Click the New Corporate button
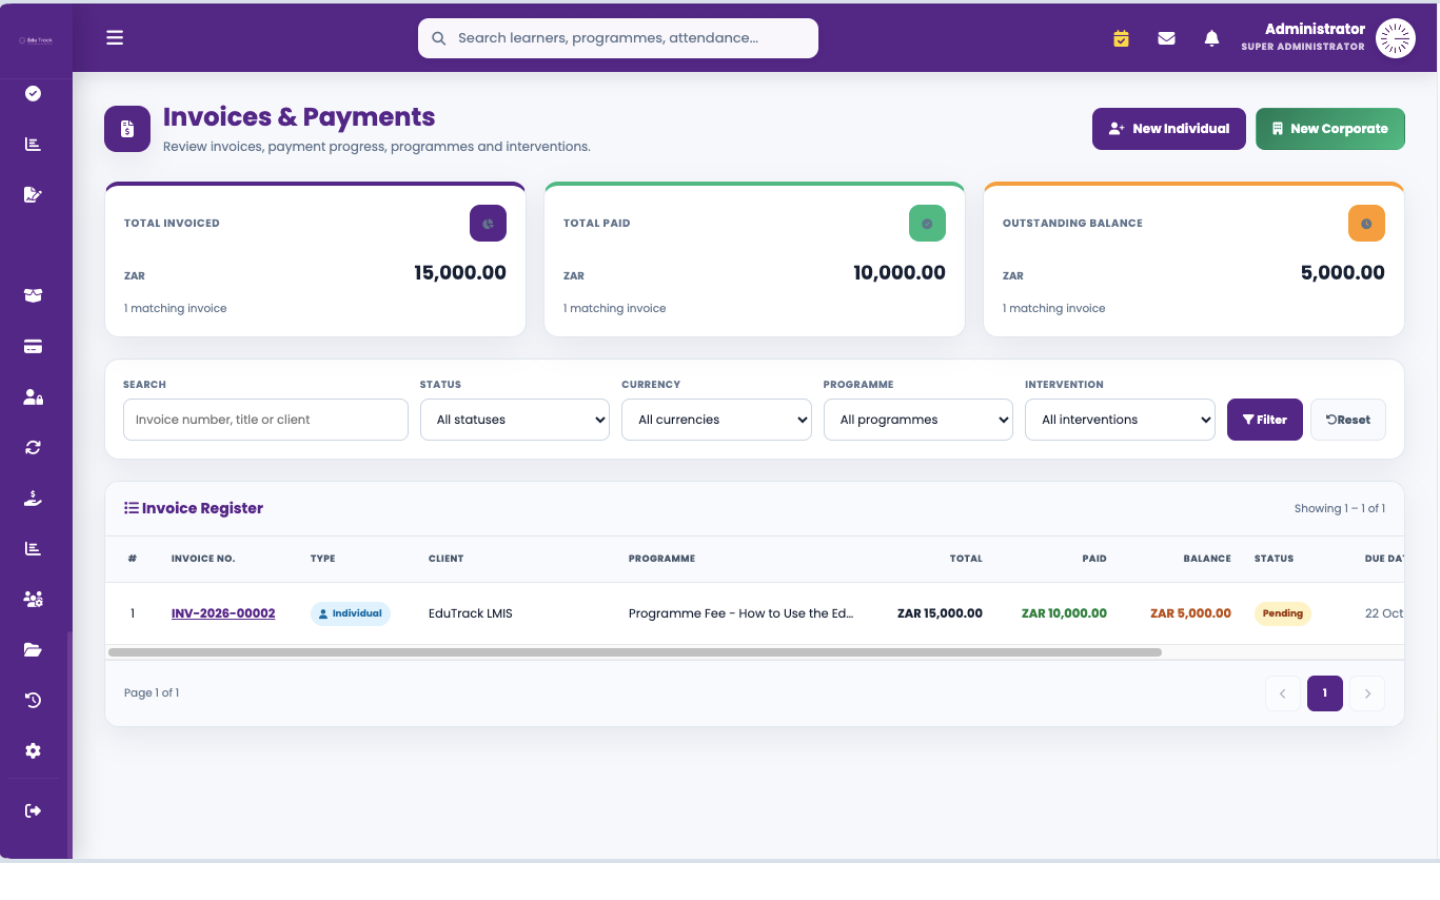 1330,129
